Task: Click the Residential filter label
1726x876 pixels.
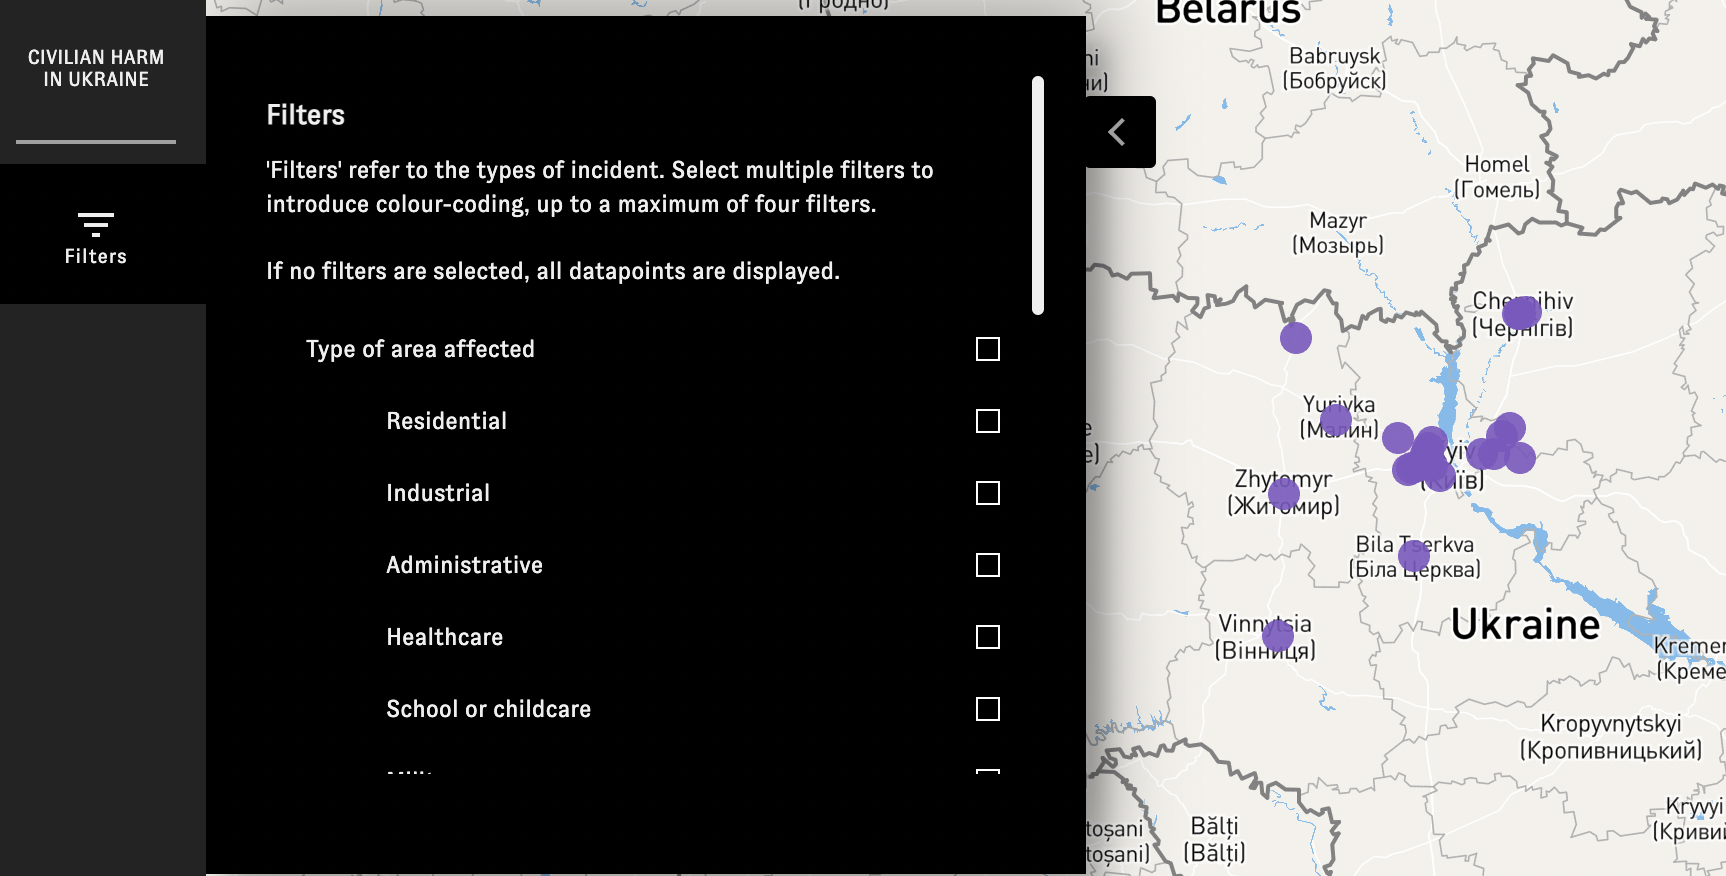Action: point(446,421)
